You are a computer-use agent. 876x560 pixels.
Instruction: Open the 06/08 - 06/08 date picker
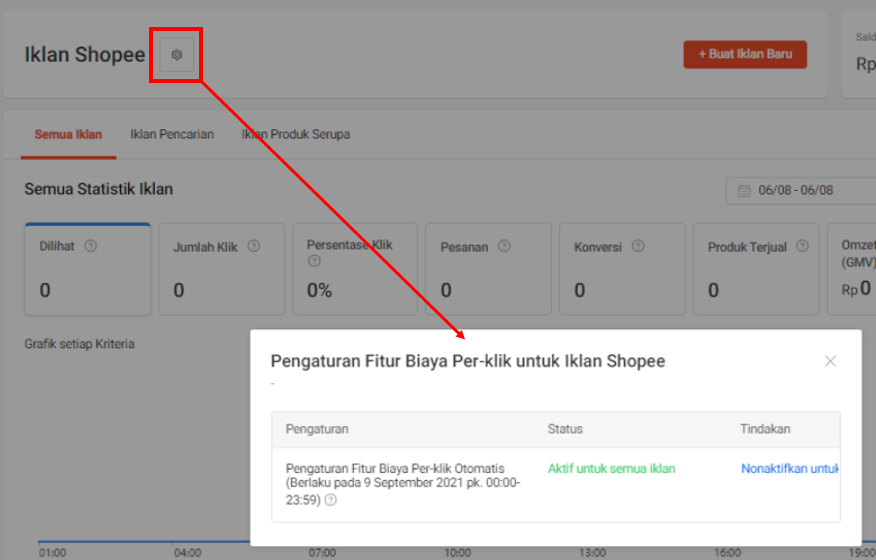(800, 190)
